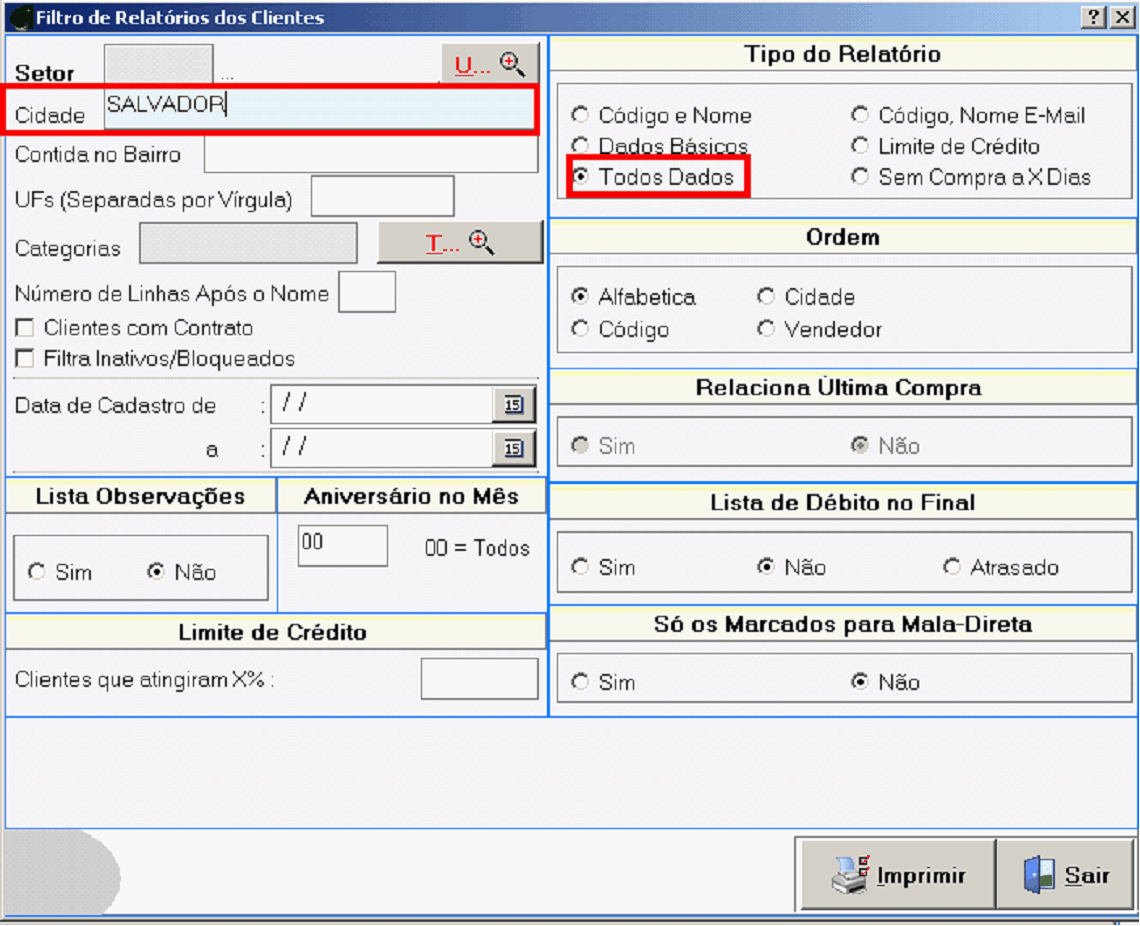This screenshot has width=1140, height=926.
Task: Open calendar for Data de Cadastro end
Action: coord(513,449)
